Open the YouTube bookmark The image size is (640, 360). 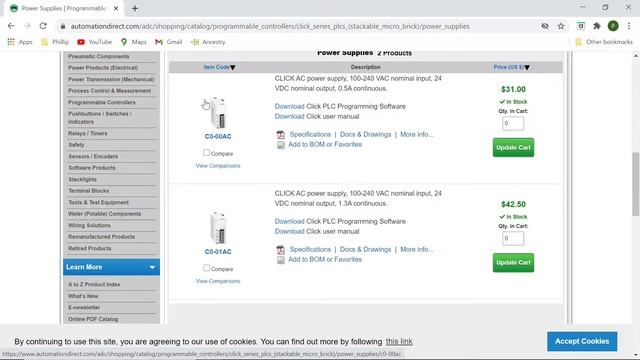[x=94, y=42]
